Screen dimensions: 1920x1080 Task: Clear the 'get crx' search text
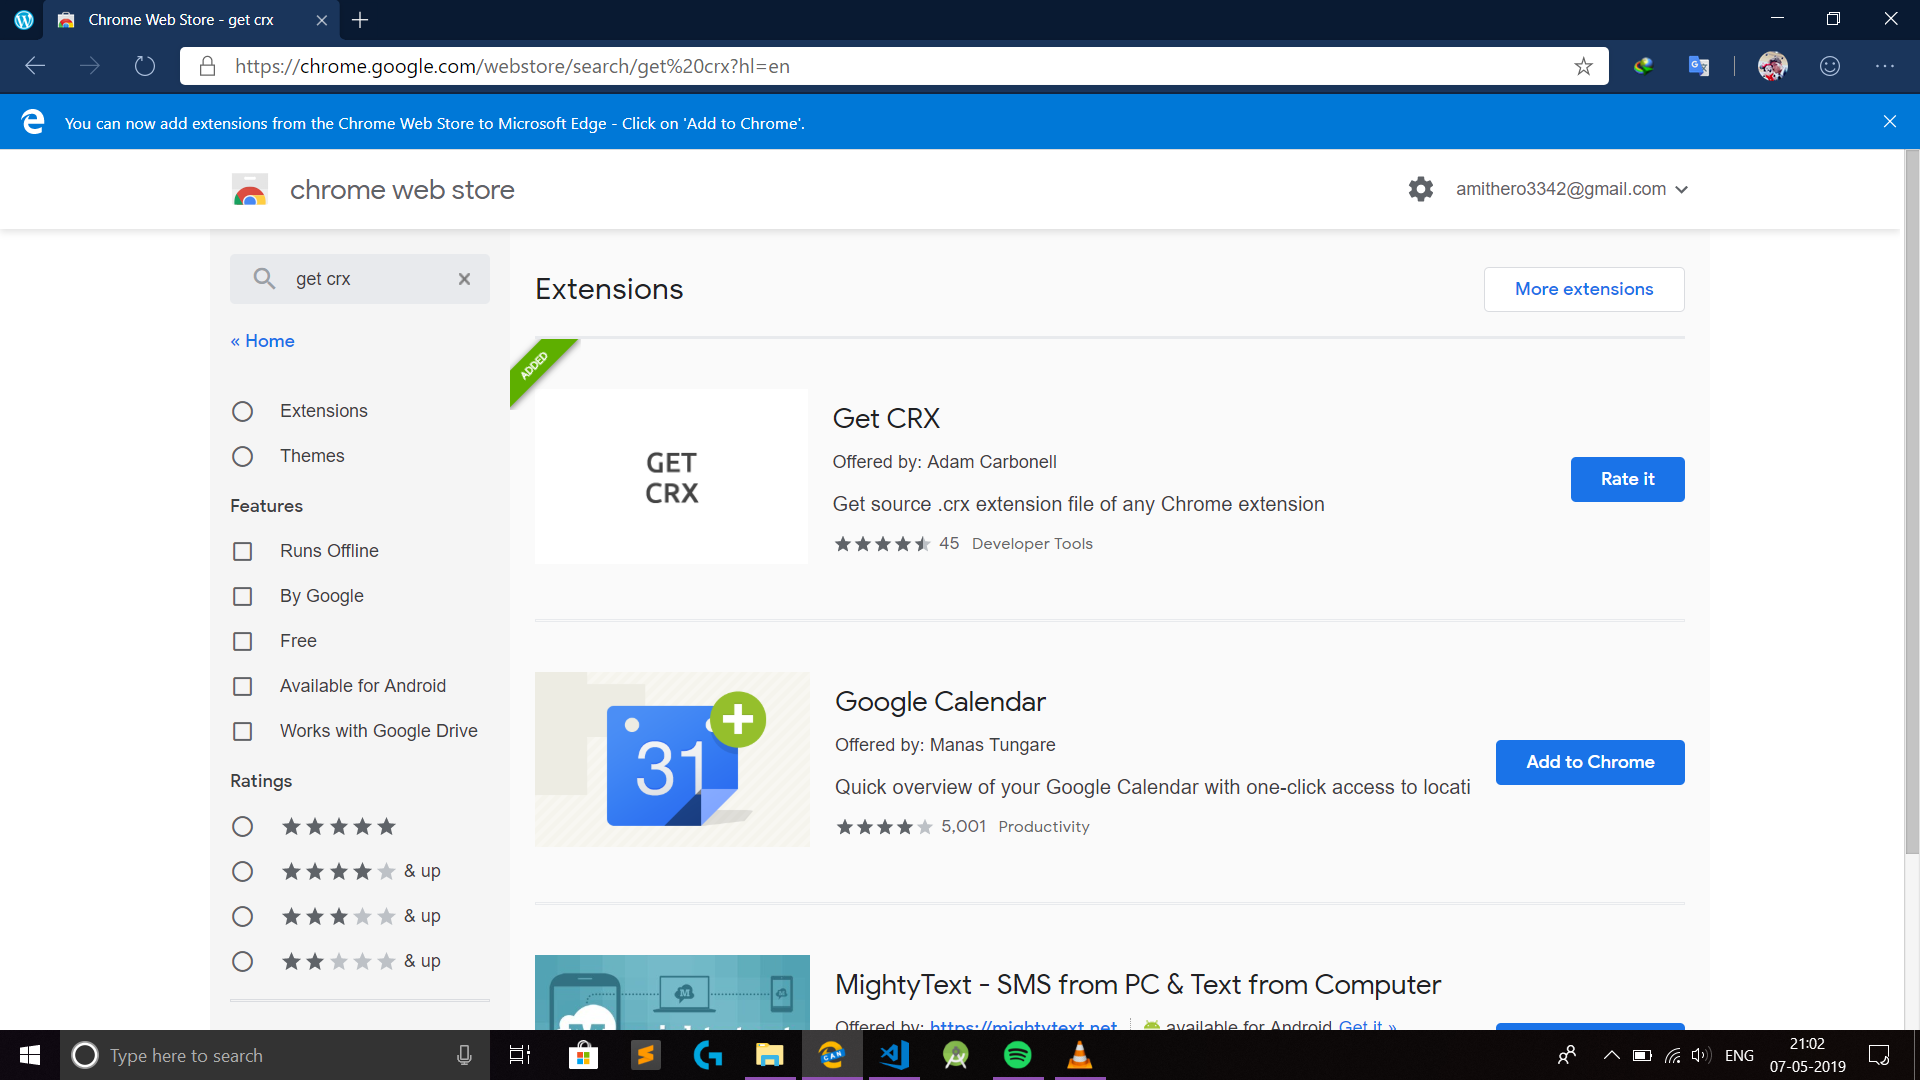[x=464, y=279]
